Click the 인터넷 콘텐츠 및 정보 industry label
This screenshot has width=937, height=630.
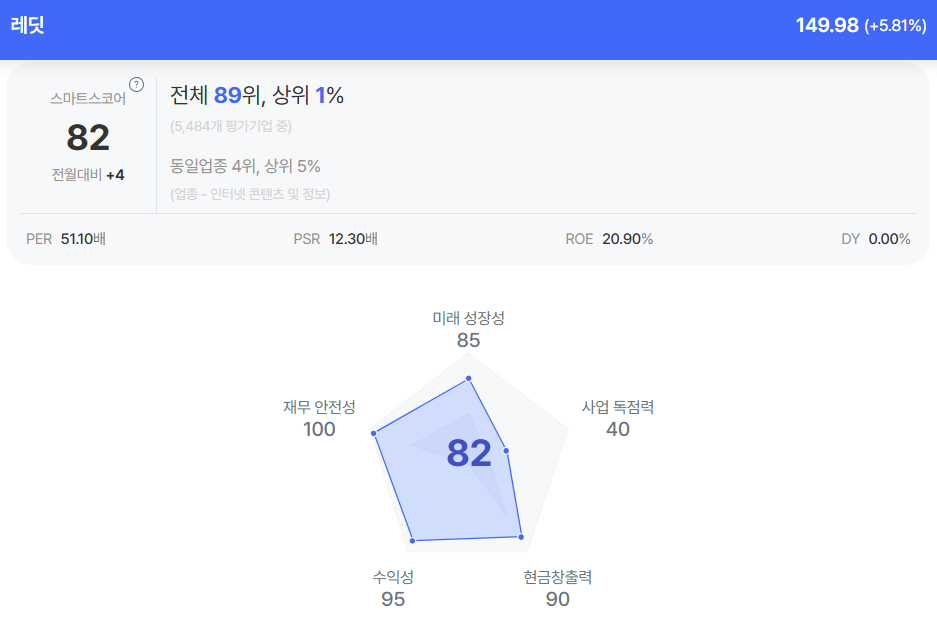tap(250, 193)
